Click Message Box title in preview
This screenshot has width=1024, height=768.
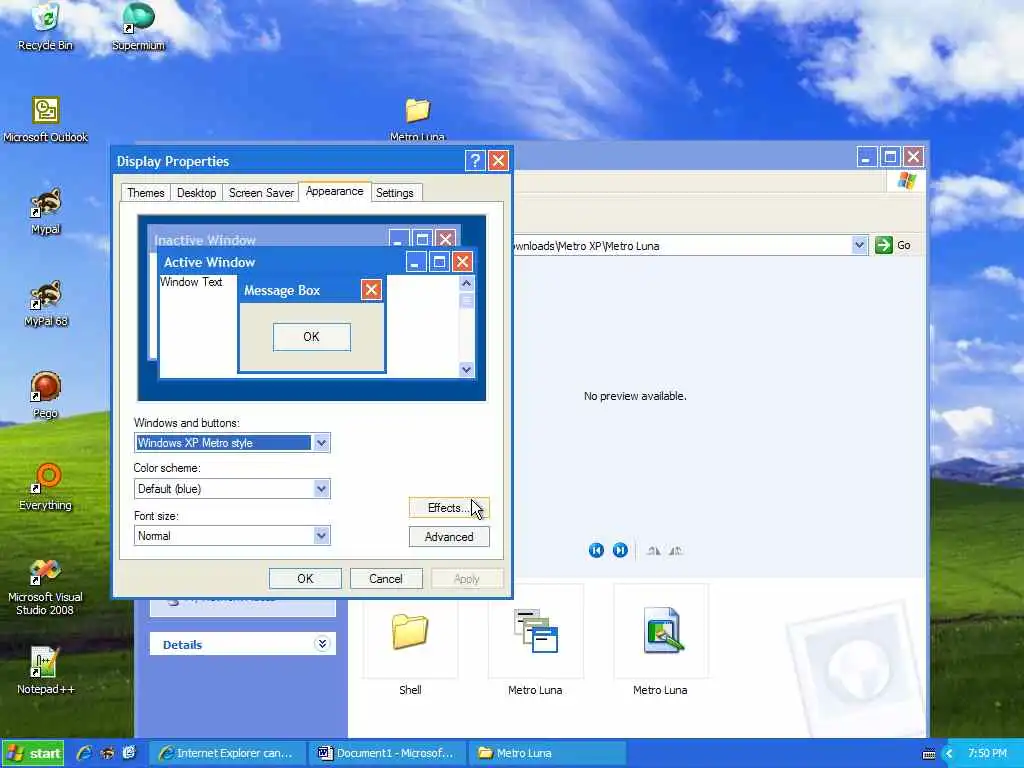pyautogui.click(x=282, y=291)
